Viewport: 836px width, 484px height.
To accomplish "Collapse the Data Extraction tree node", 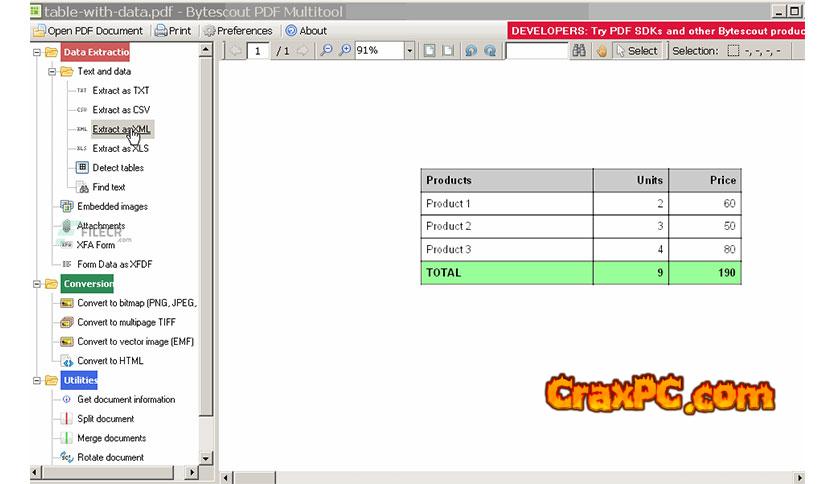I will point(37,52).
